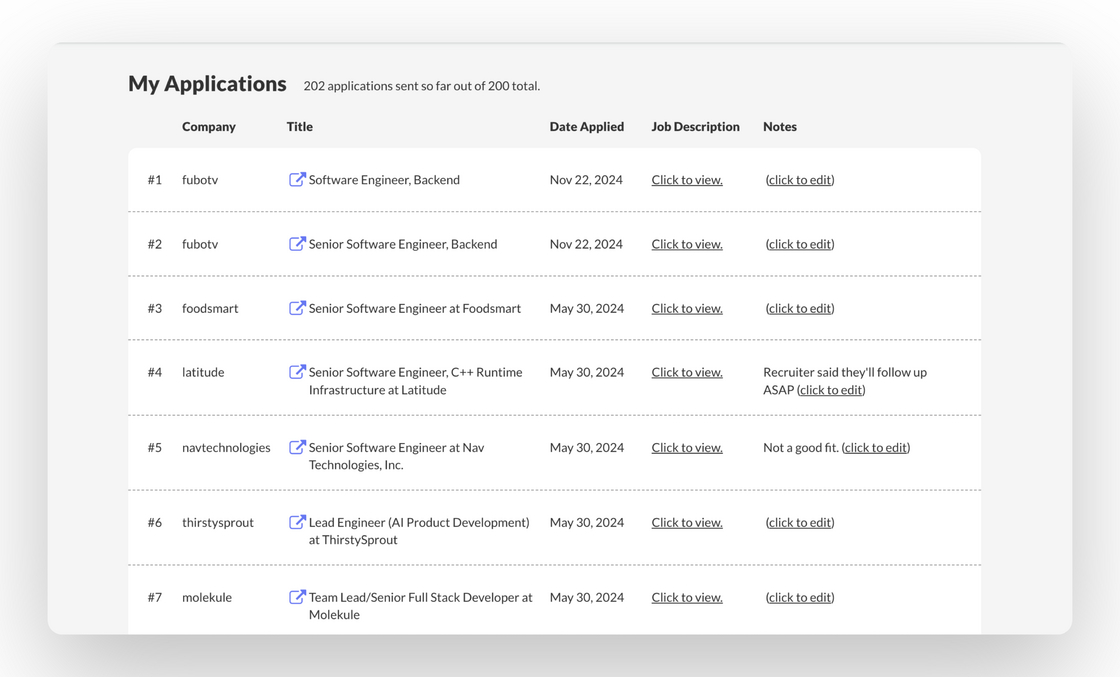Viewport: 1120px width, 677px height.
Task: Select company name 'molekule'
Action: coord(206,598)
